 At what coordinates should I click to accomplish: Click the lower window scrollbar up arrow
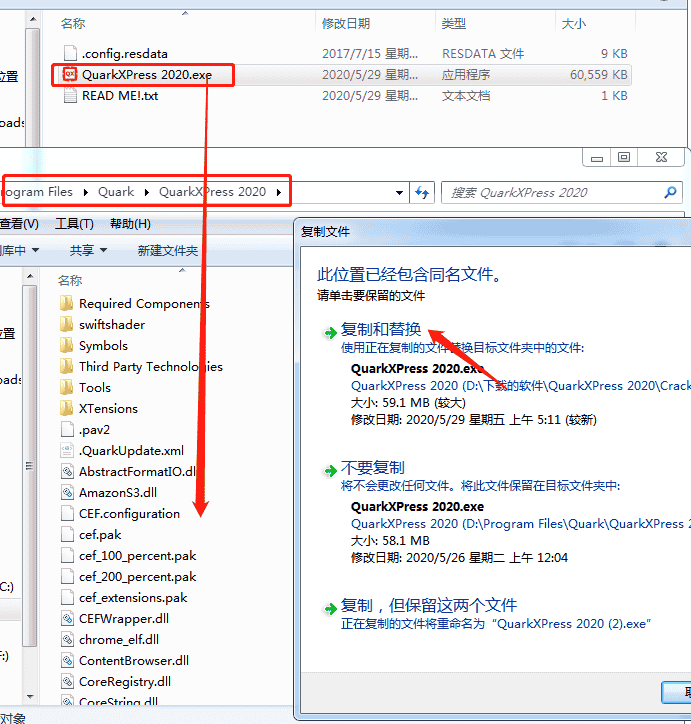tap(30, 276)
